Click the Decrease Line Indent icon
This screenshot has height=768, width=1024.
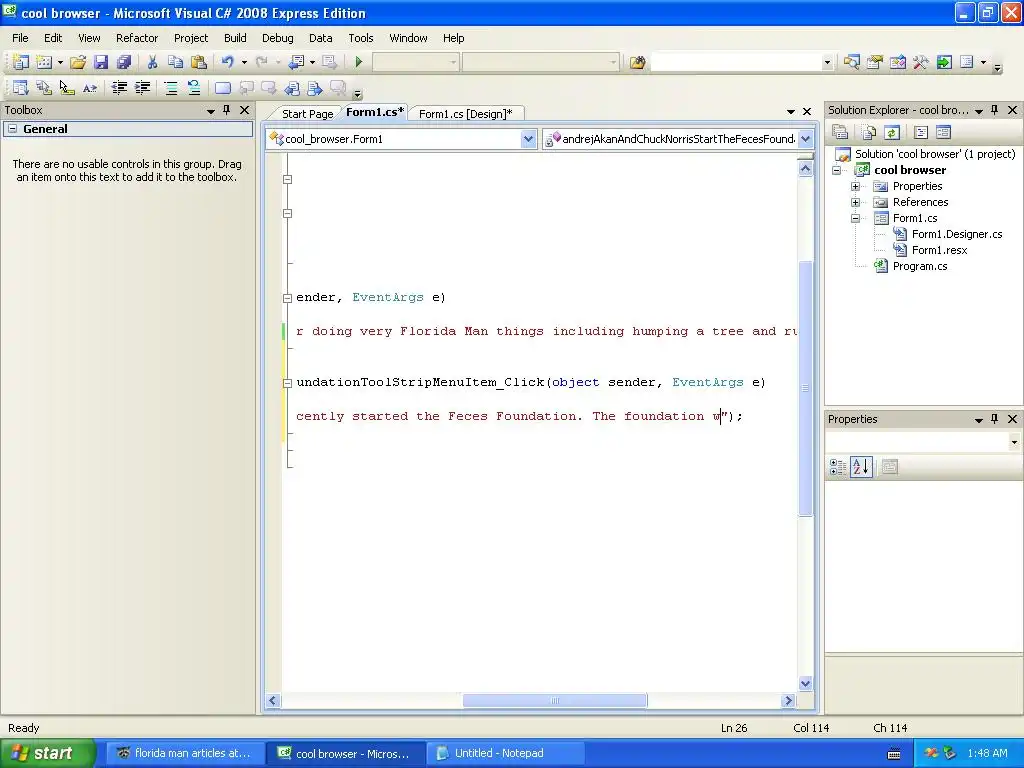pos(119,88)
